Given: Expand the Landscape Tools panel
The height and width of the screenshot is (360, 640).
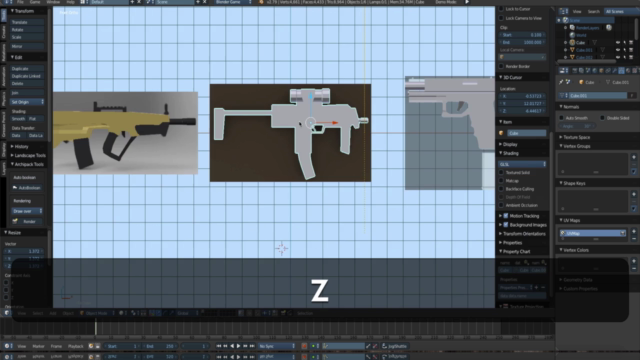Looking at the screenshot, I should pos(28,155).
